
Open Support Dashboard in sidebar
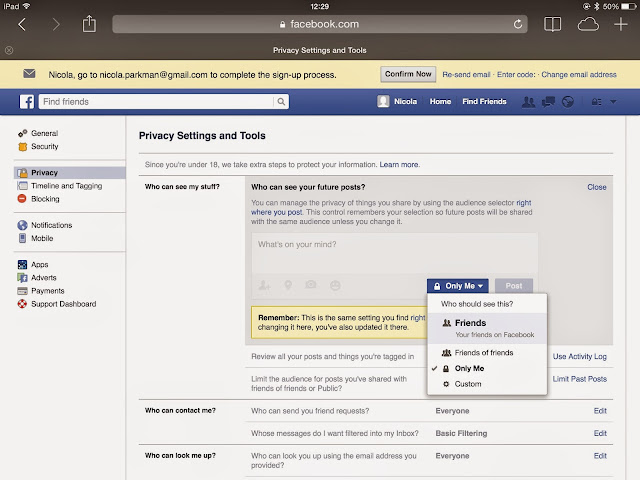pyautogui.click(x=64, y=304)
